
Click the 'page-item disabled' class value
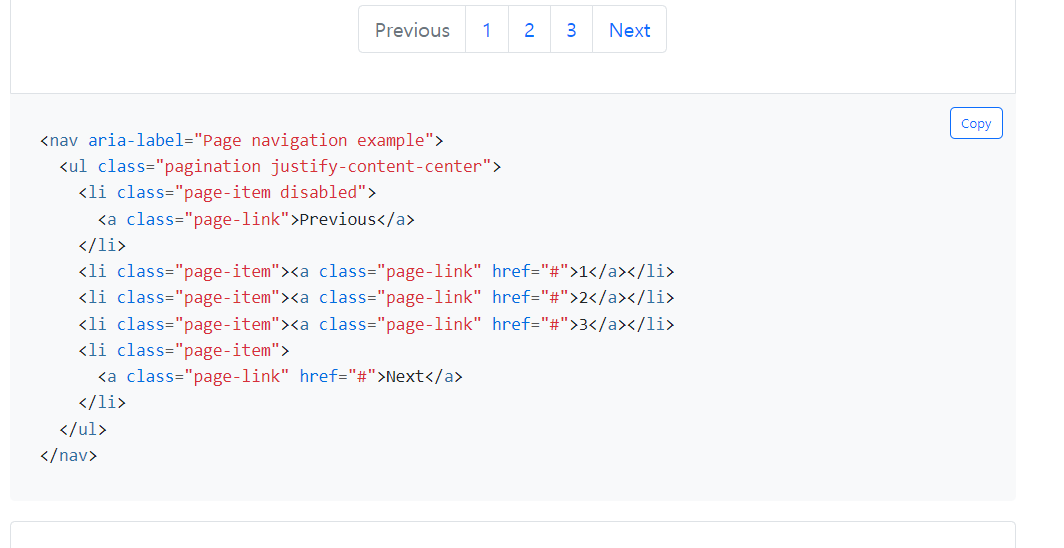(270, 193)
